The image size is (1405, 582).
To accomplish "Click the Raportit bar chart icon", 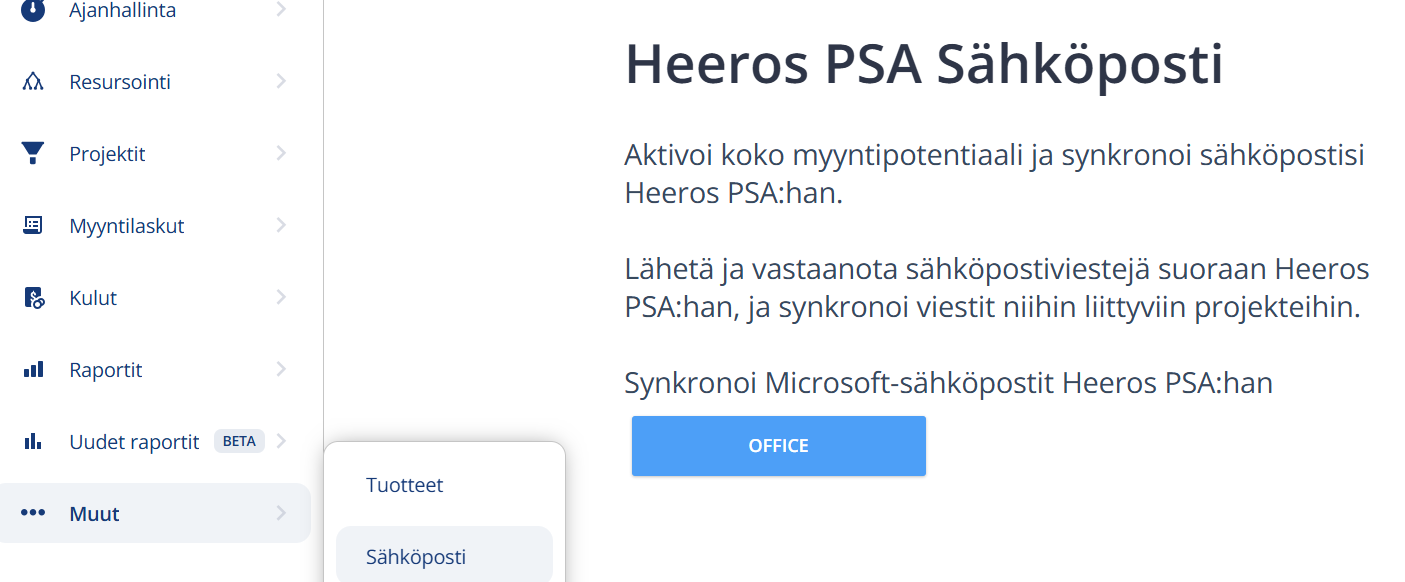I will [x=33, y=369].
